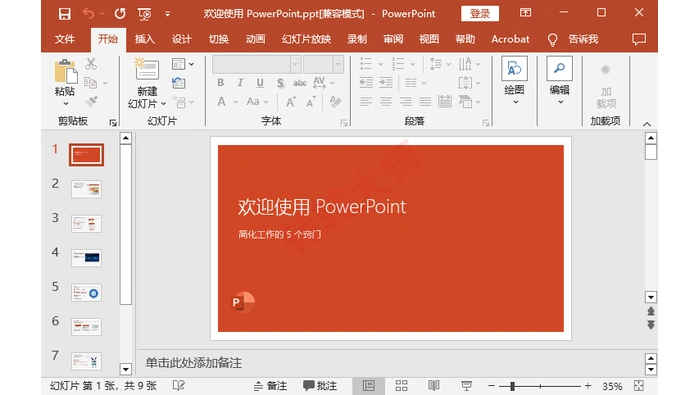Screen dimensions: 700x395
Task: Cut selection with the scissors icon
Action: 91,64
